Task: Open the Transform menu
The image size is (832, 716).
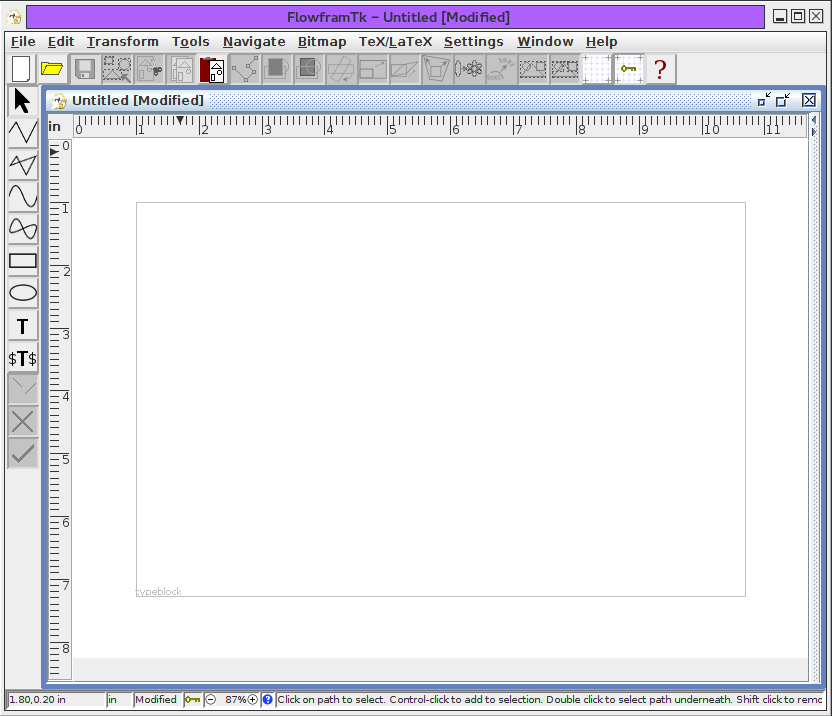Action: pos(122,42)
